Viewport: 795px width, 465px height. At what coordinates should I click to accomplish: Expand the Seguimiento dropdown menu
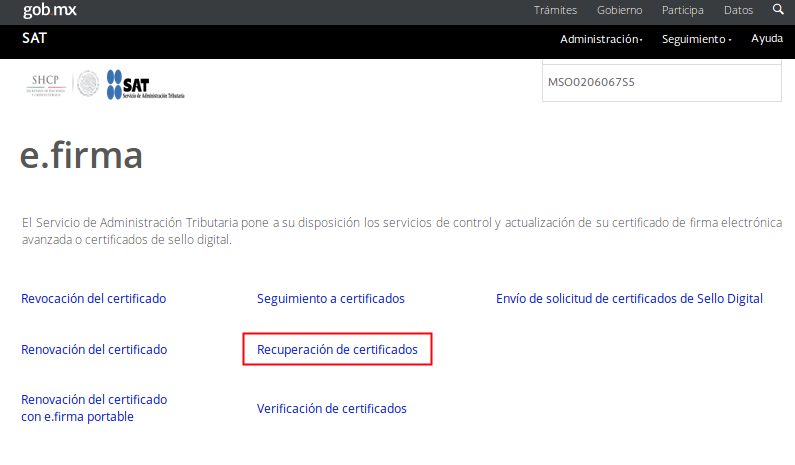click(x=696, y=39)
